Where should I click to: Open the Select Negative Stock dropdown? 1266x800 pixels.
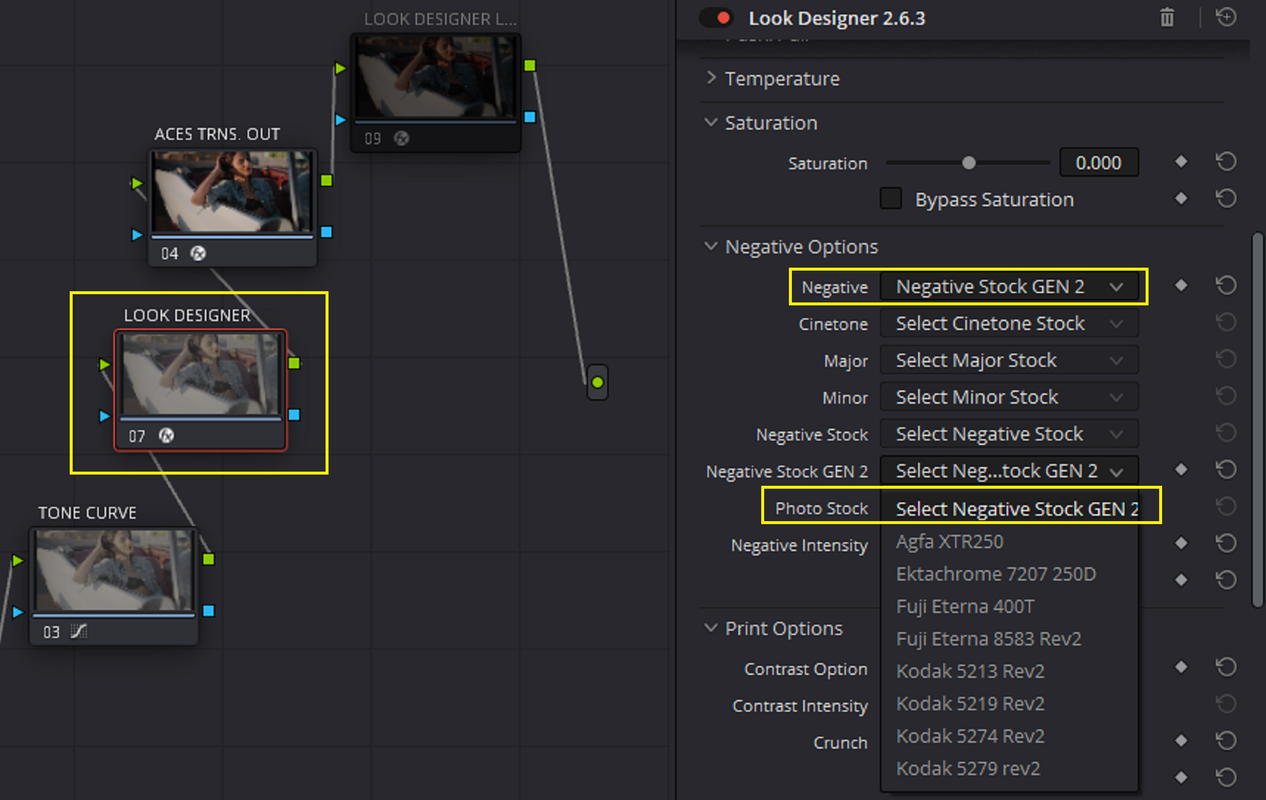(1009, 434)
